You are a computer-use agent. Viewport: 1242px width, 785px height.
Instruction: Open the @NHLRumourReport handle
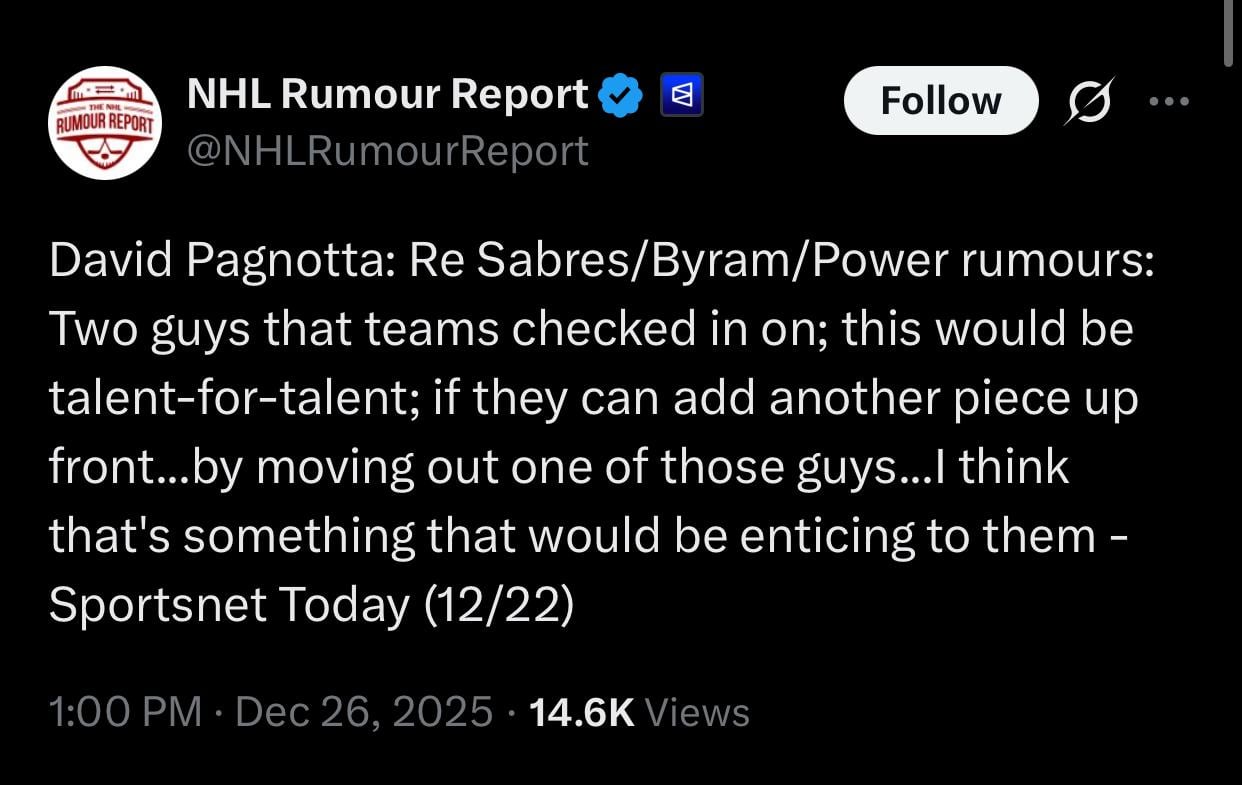tap(389, 150)
